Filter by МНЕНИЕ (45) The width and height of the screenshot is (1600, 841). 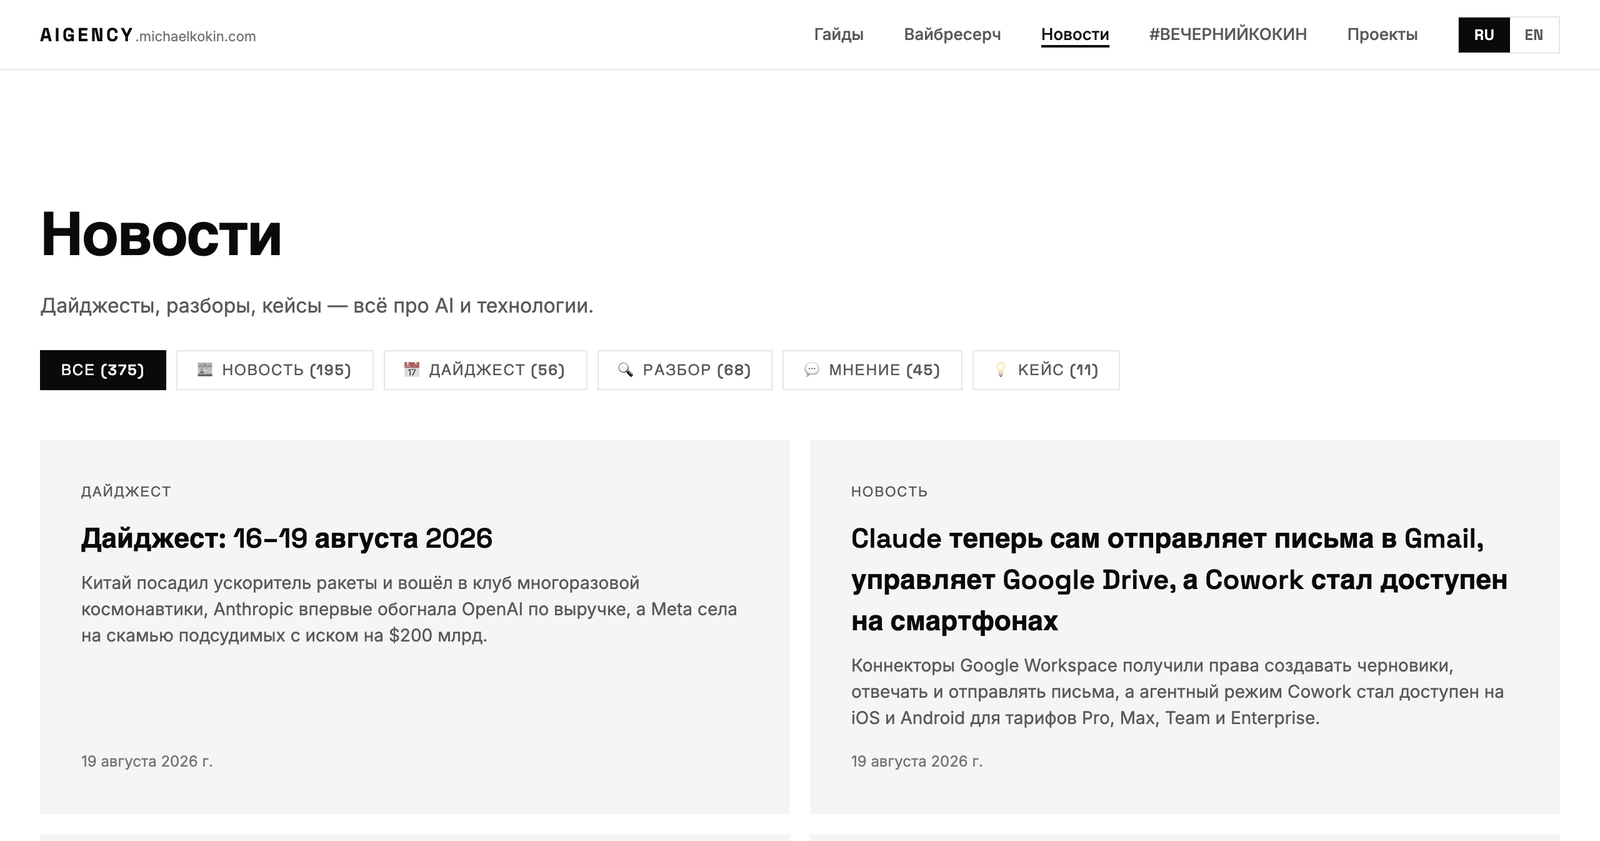(872, 370)
